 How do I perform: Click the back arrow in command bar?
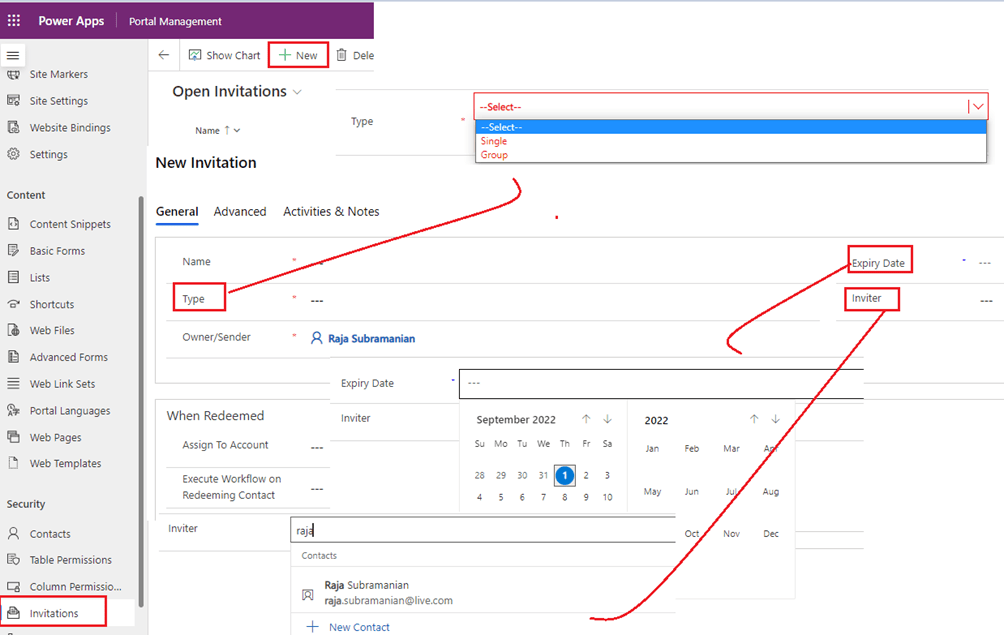164,55
